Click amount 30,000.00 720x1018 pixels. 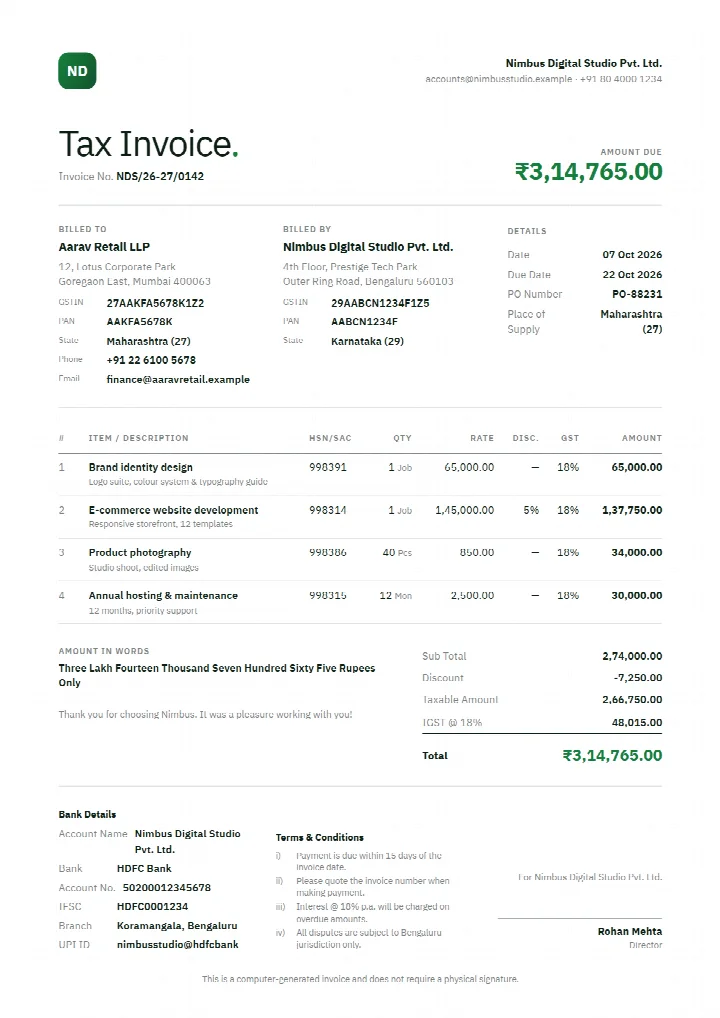tap(637, 595)
